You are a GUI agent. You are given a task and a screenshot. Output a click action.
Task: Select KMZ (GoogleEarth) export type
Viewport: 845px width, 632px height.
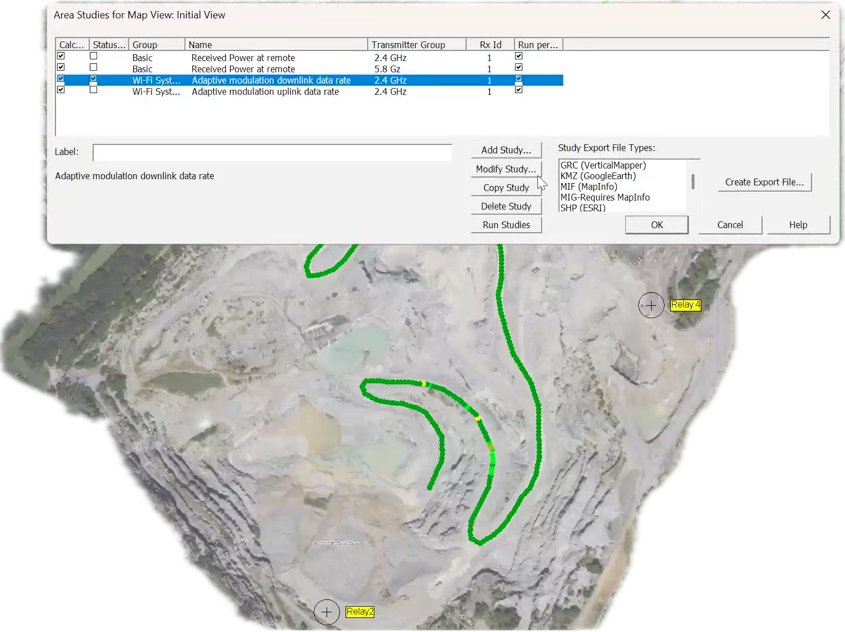(598, 176)
